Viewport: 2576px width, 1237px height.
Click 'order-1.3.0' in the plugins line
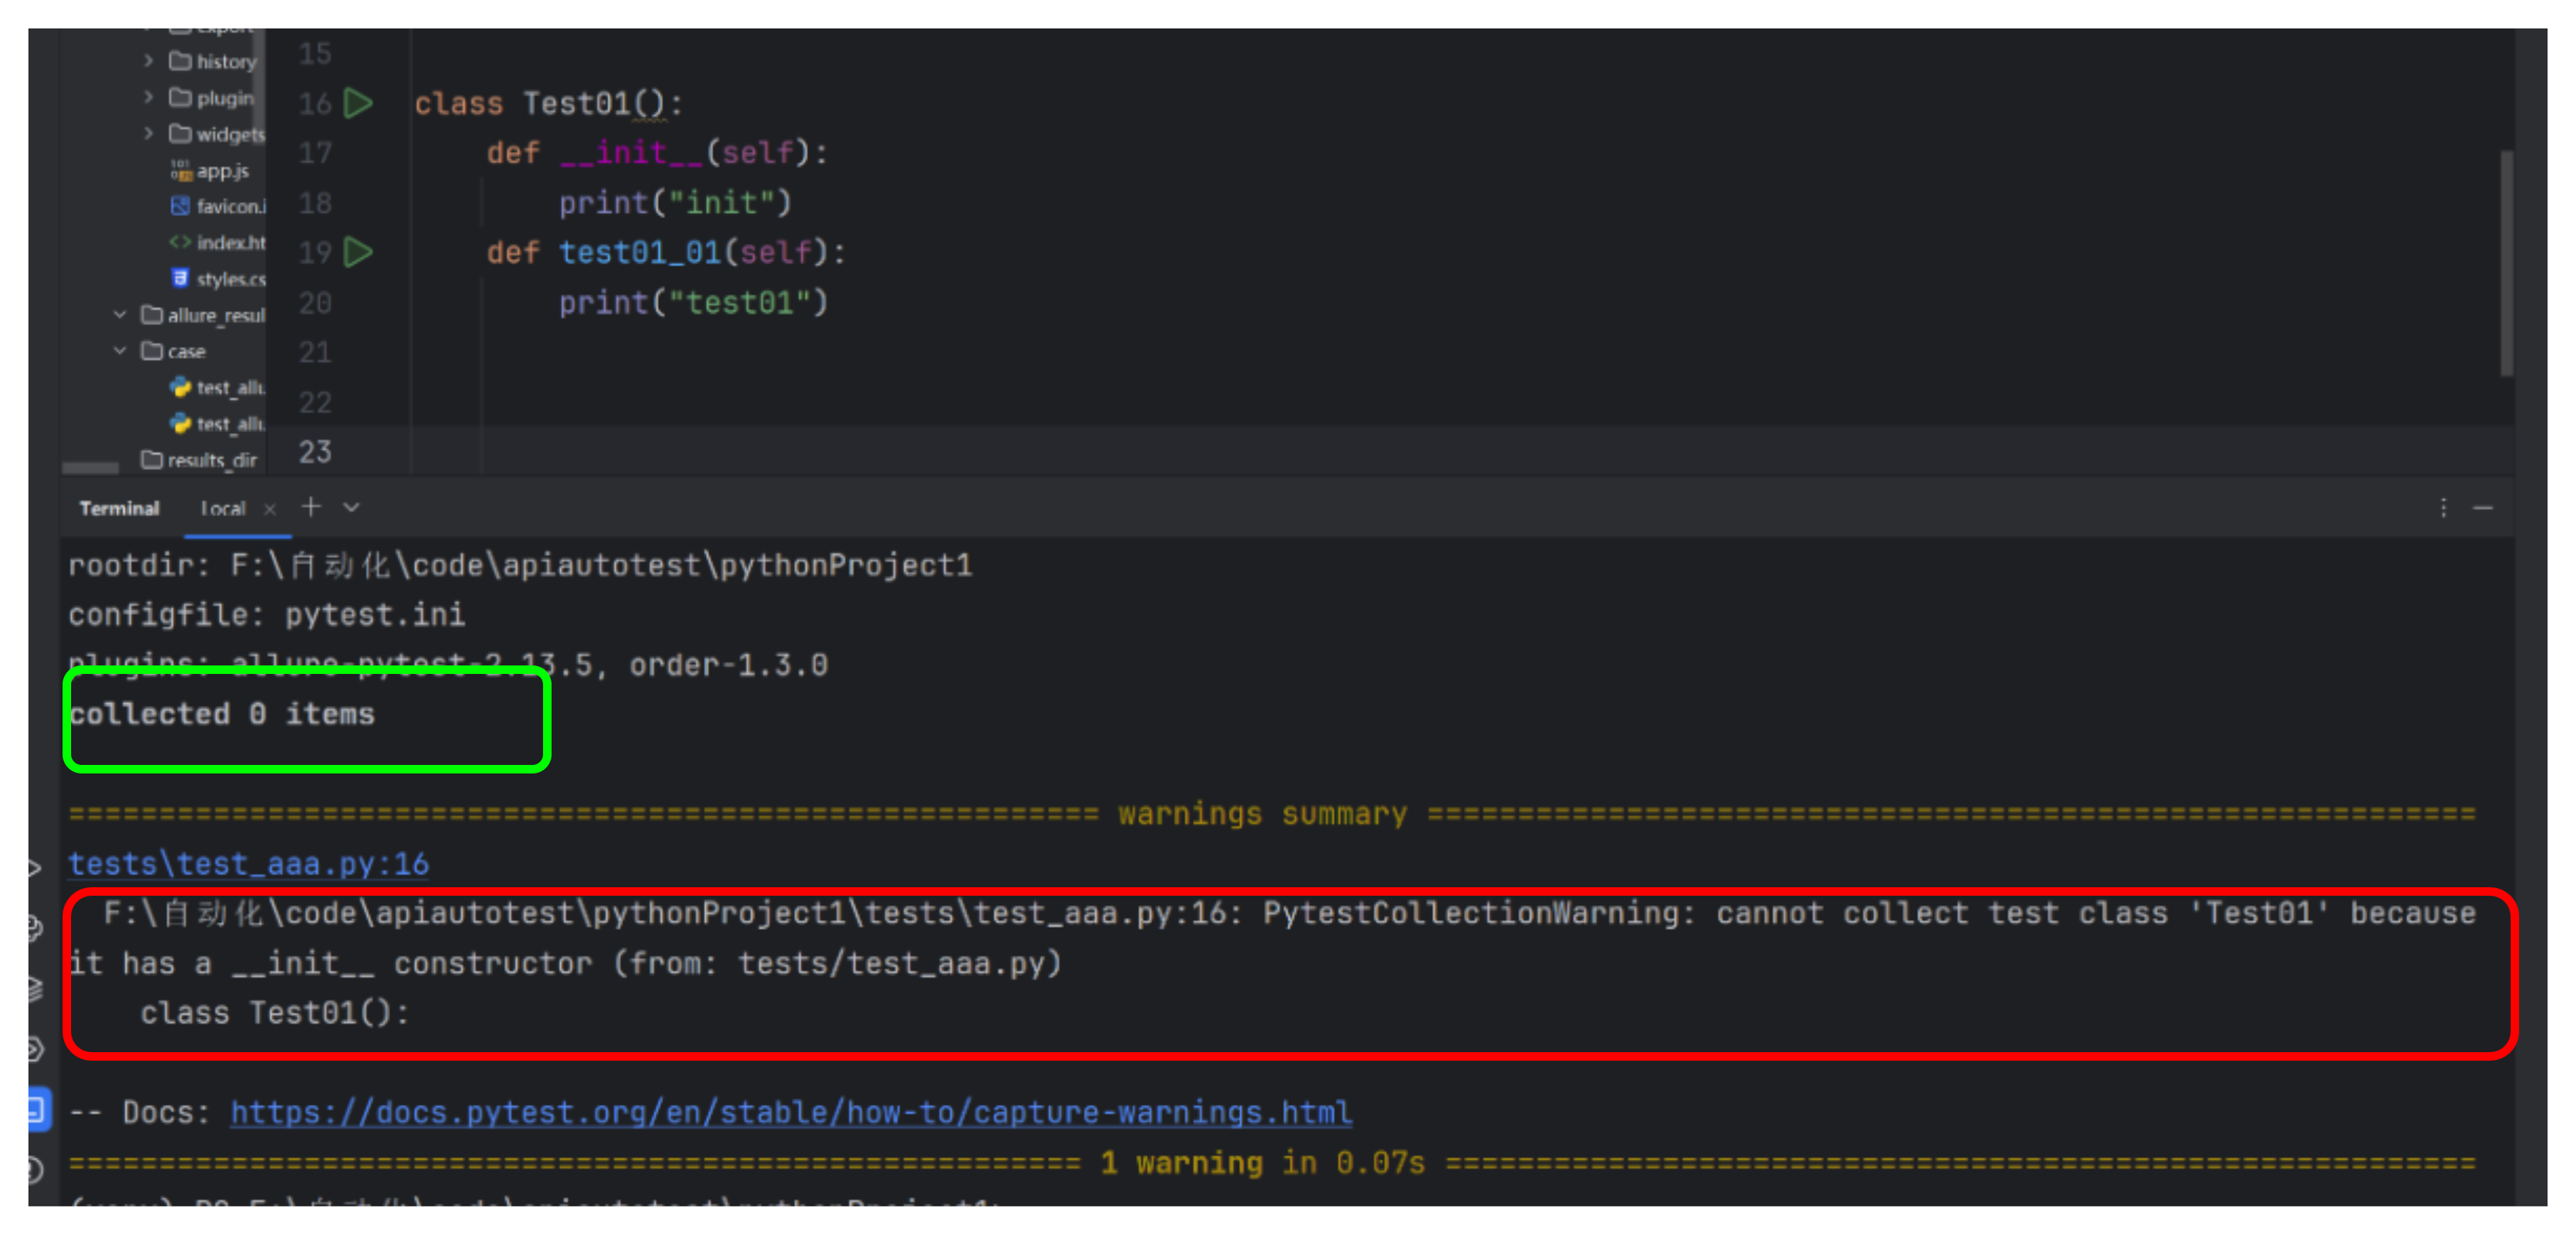(x=728, y=664)
